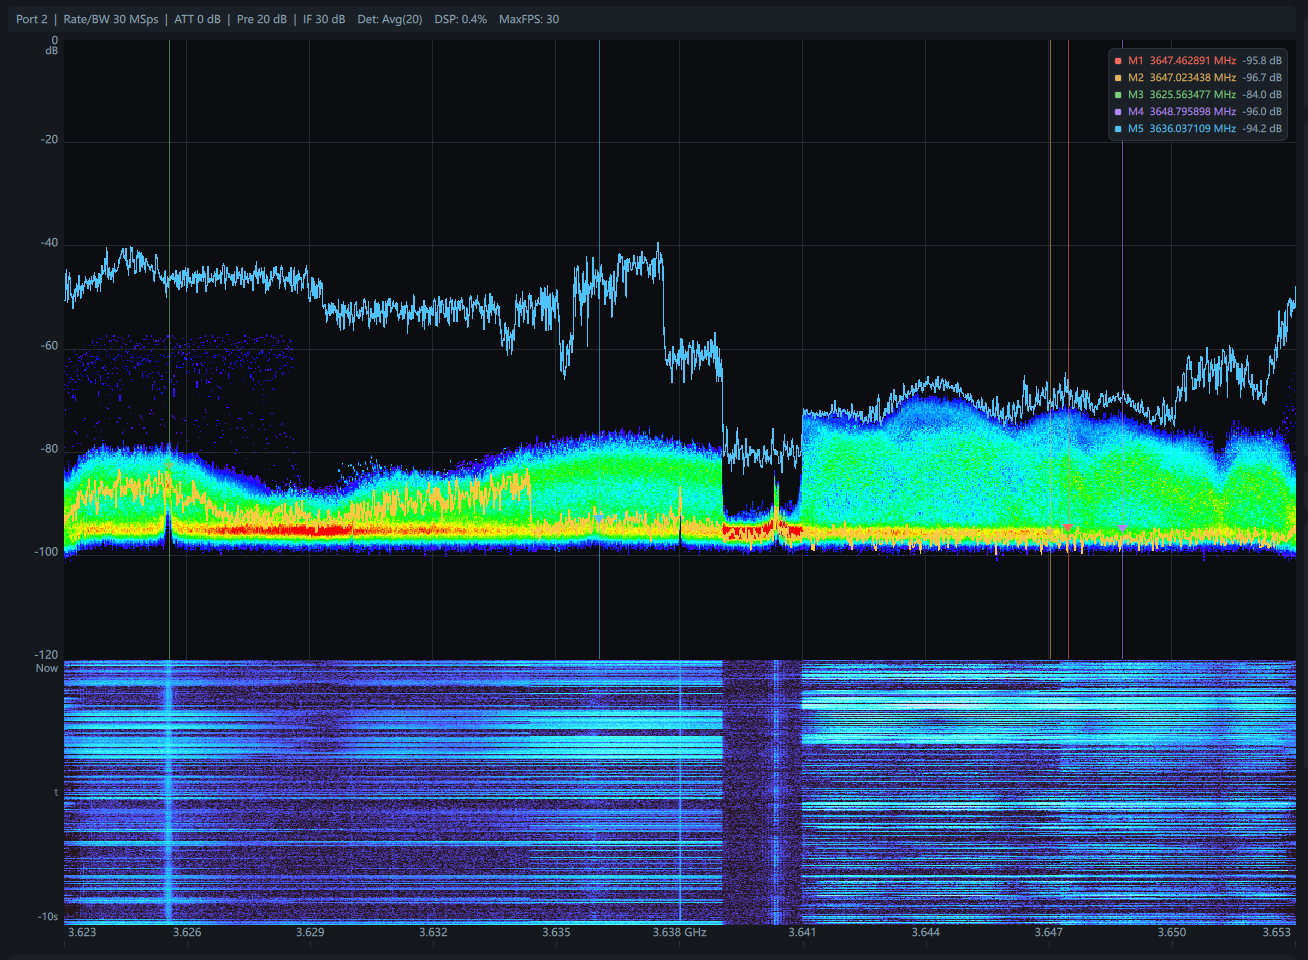Select the Pre 20 dB preamp setting
Image resolution: width=1308 pixels, height=960 pixels.
click(261, 19)
